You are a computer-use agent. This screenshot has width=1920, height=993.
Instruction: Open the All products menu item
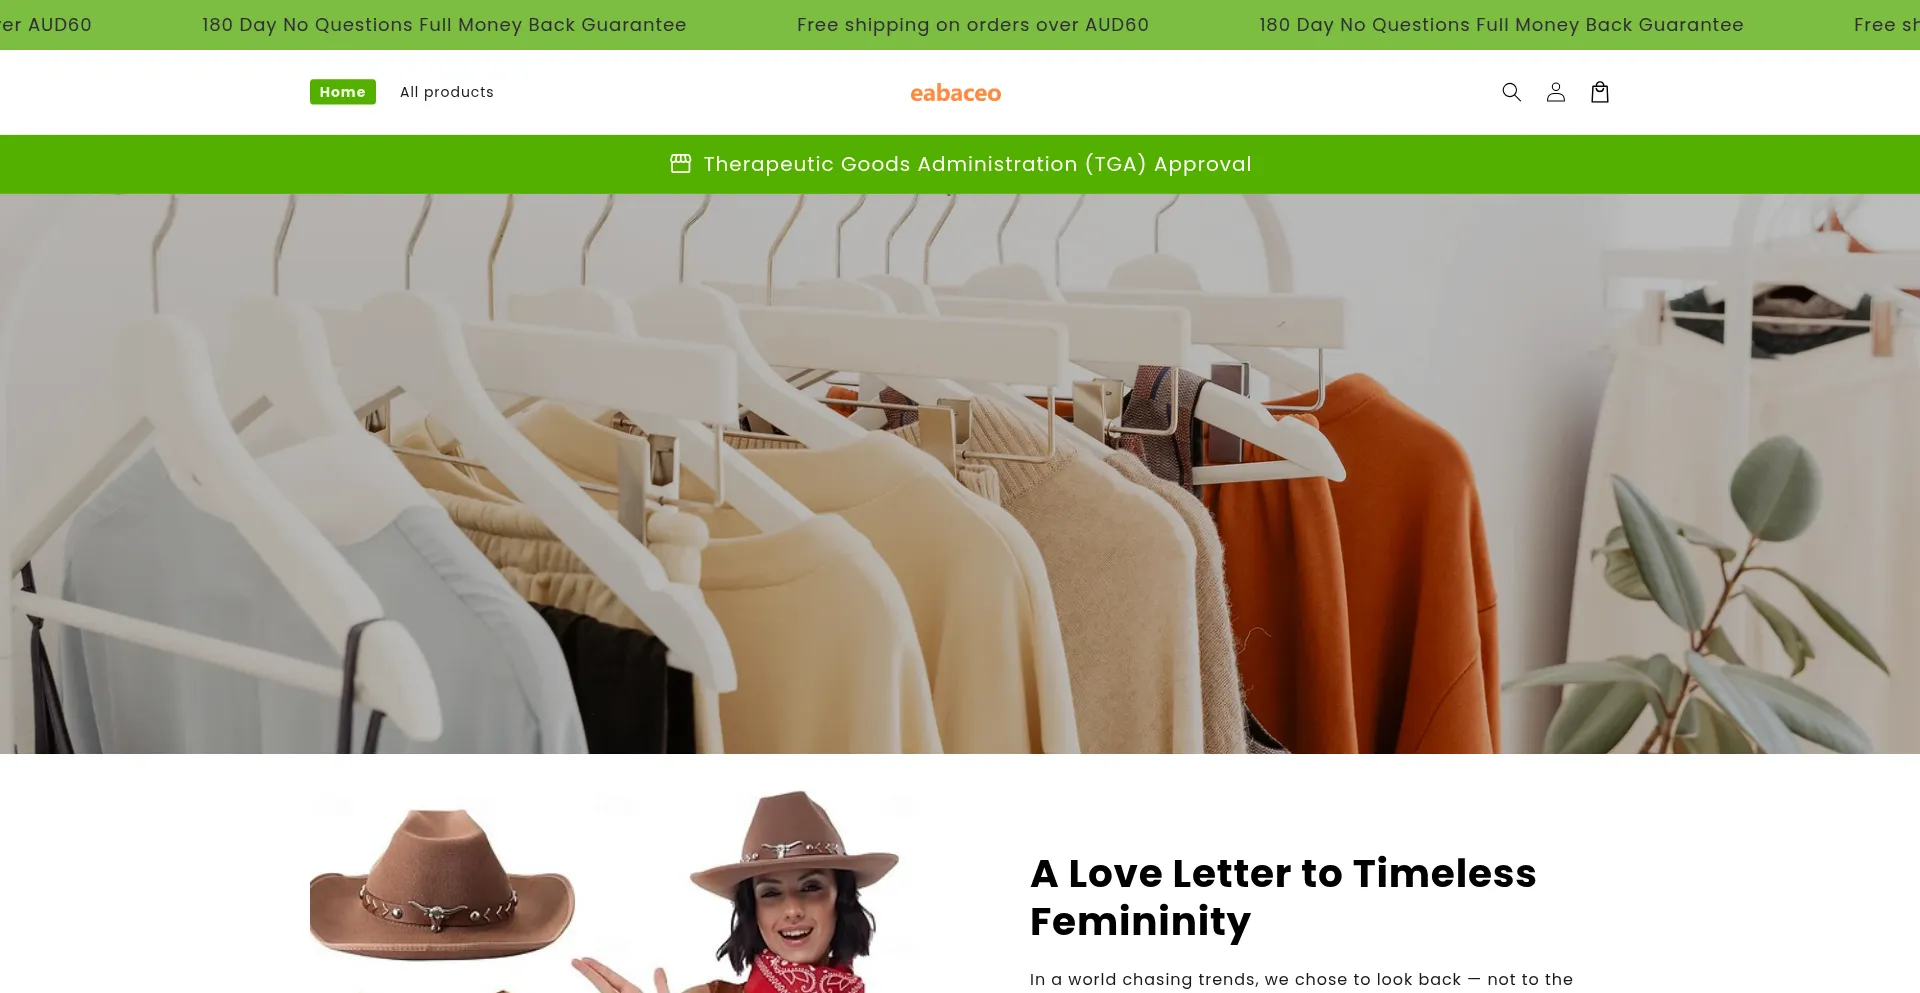pos(446,92)
